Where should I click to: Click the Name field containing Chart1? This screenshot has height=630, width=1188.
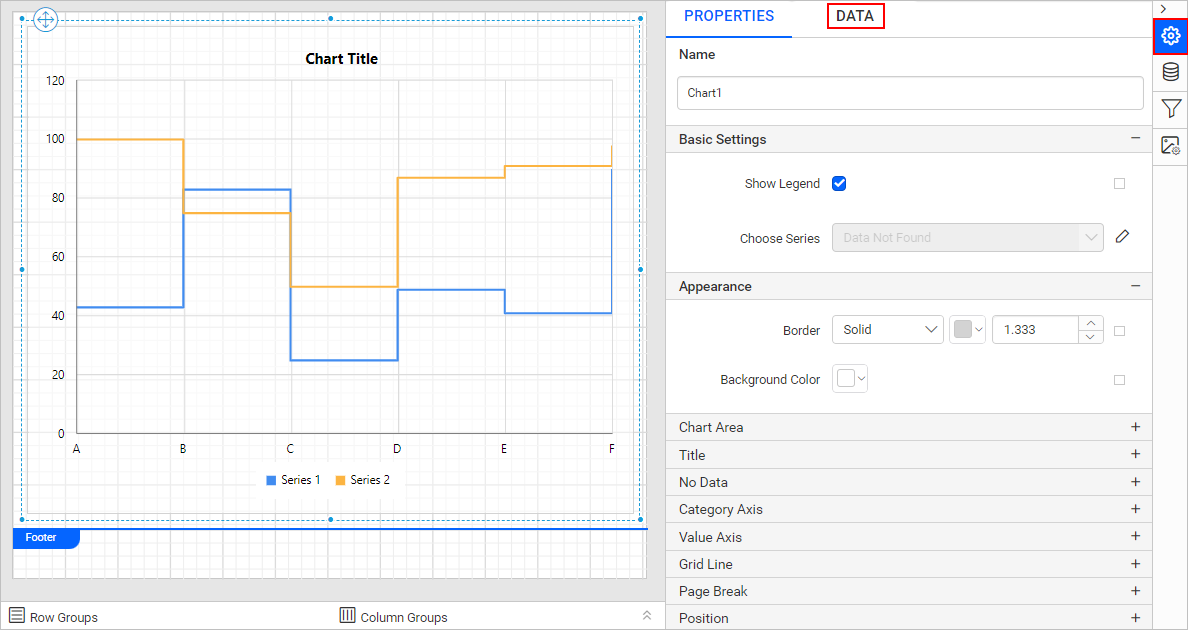pyautogui.click(x=909, y=92)
